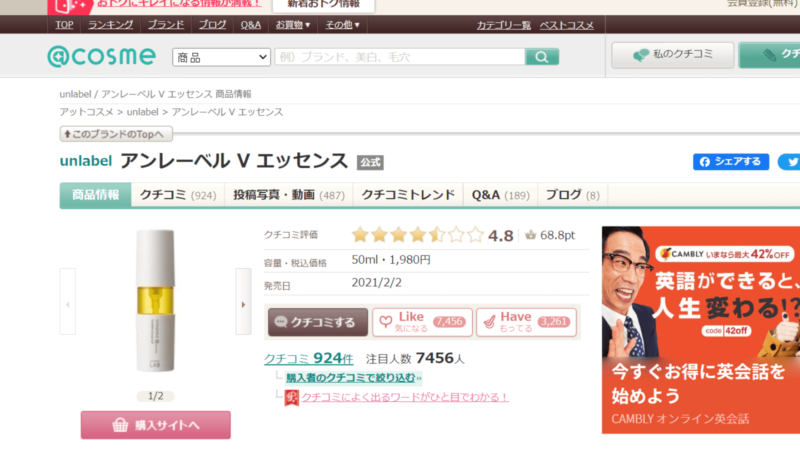Click the 公式 badge
800x450 pixels.
(x=370, y=162)
